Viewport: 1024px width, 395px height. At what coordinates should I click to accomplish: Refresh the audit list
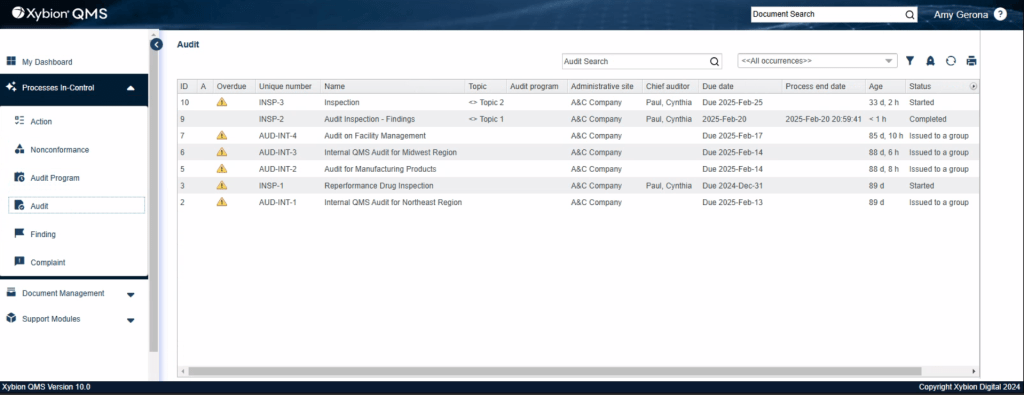951,61
